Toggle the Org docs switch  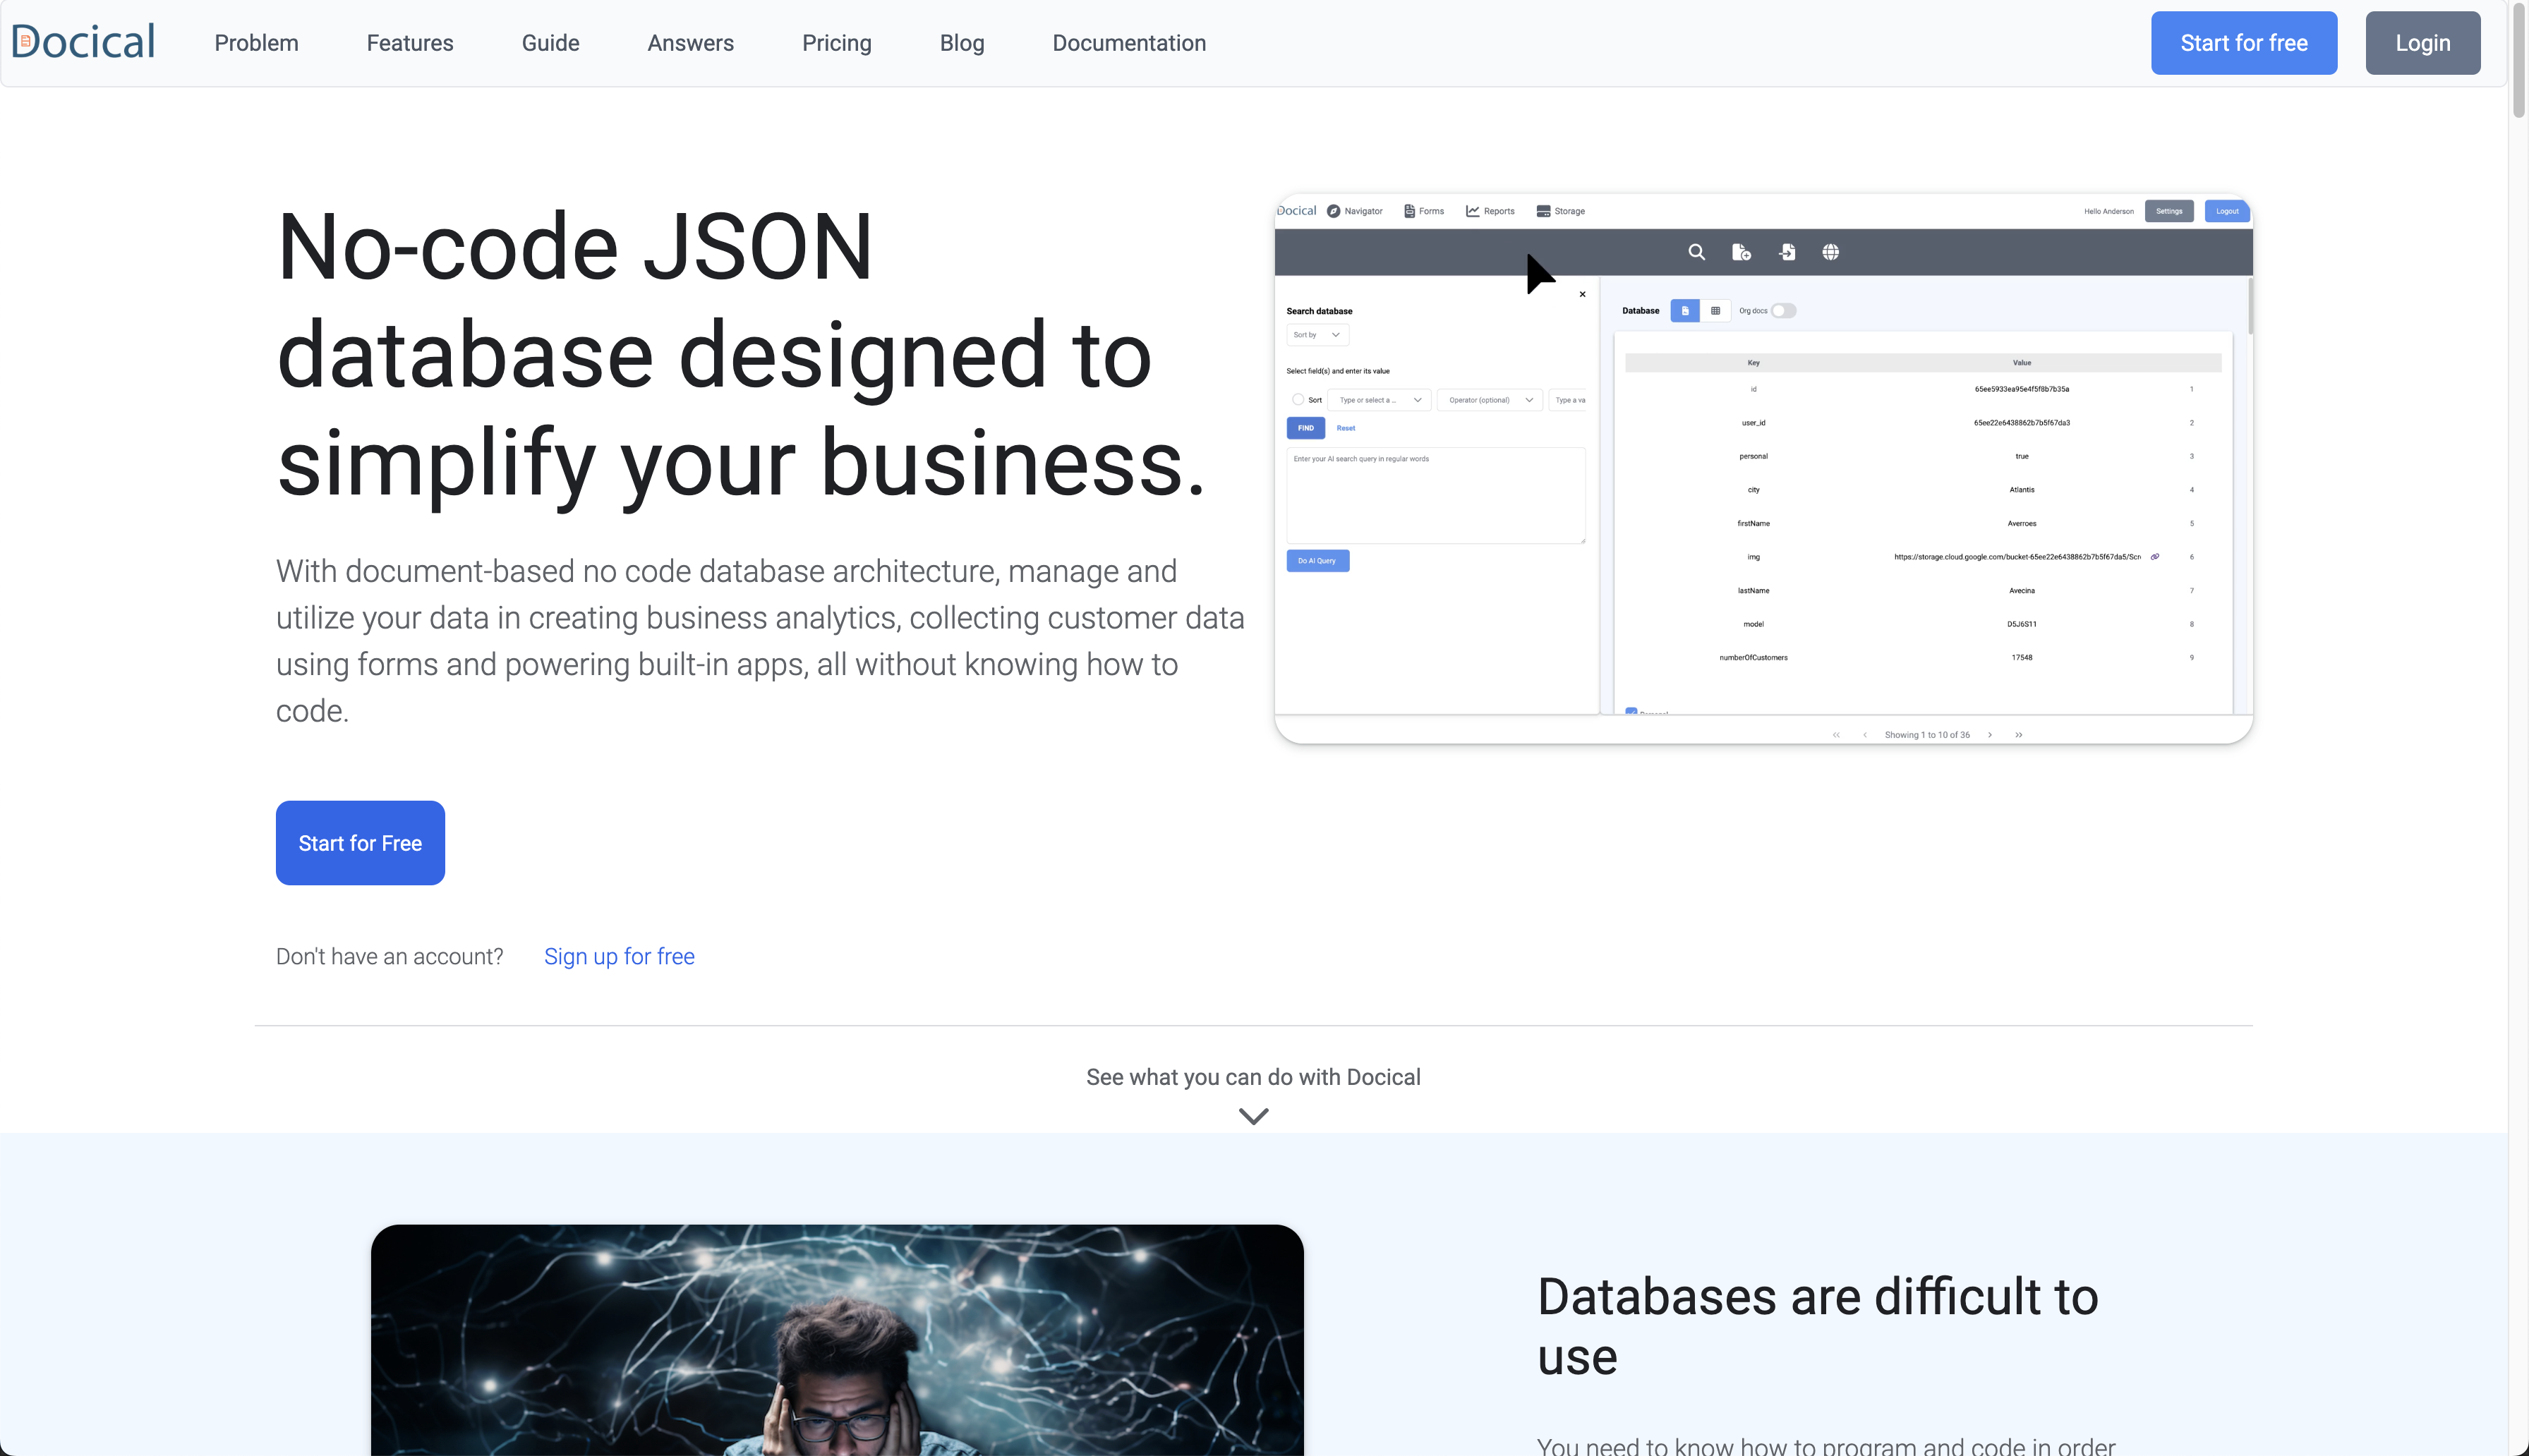pyautogui.click(x=1784, y=311)
